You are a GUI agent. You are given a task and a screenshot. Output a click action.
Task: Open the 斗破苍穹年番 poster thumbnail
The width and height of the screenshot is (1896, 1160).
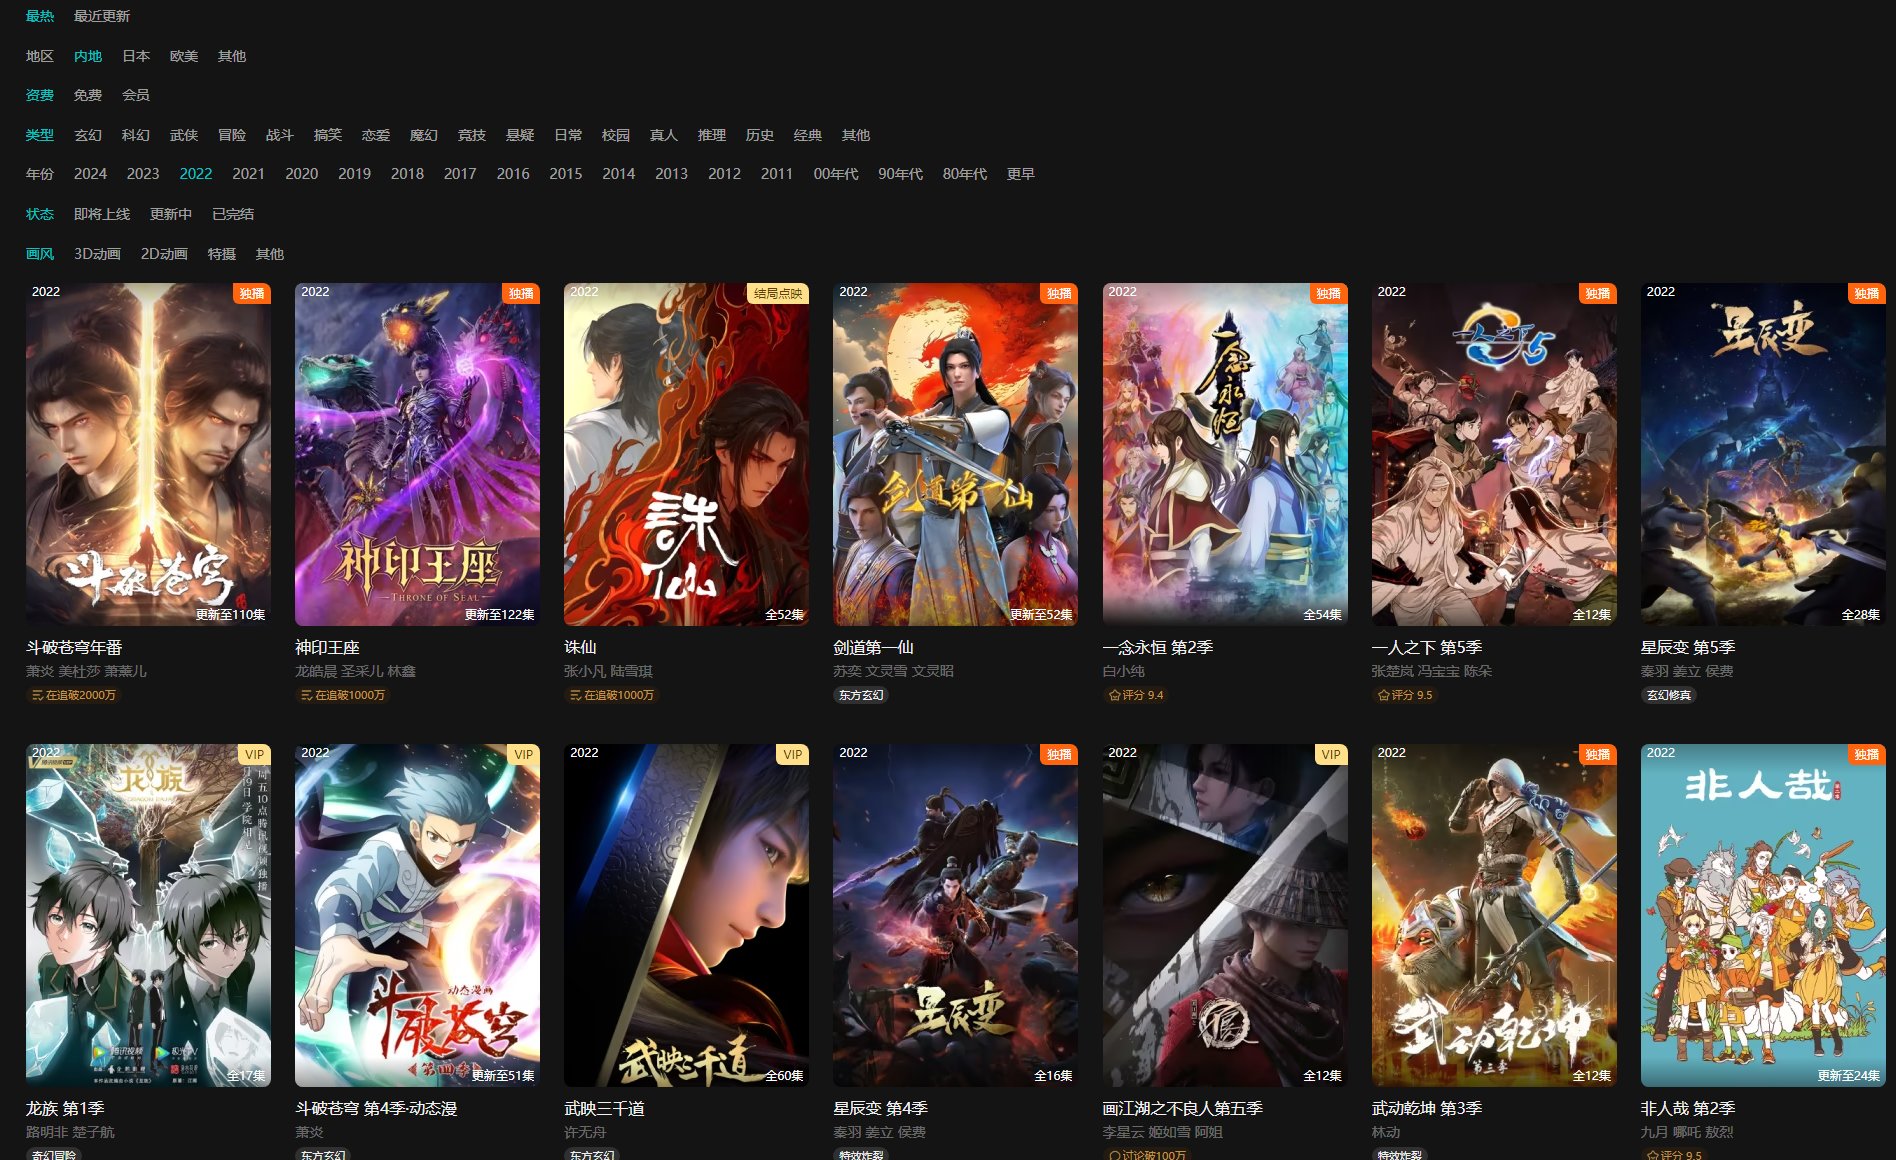point(148,454)
